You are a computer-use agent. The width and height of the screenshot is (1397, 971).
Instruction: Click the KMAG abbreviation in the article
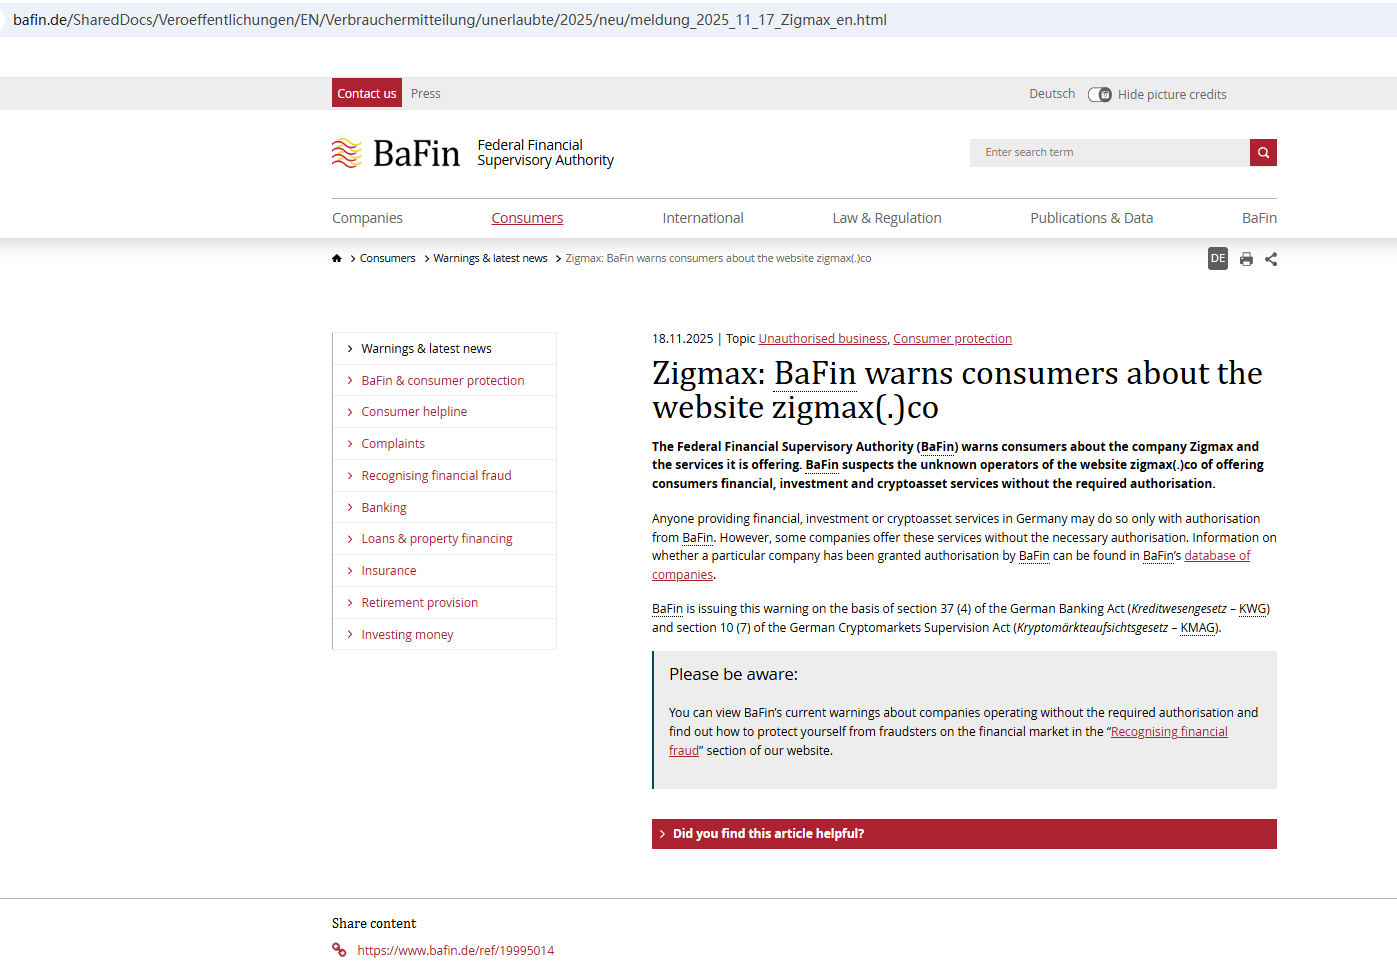click(x=1198, y=628)
